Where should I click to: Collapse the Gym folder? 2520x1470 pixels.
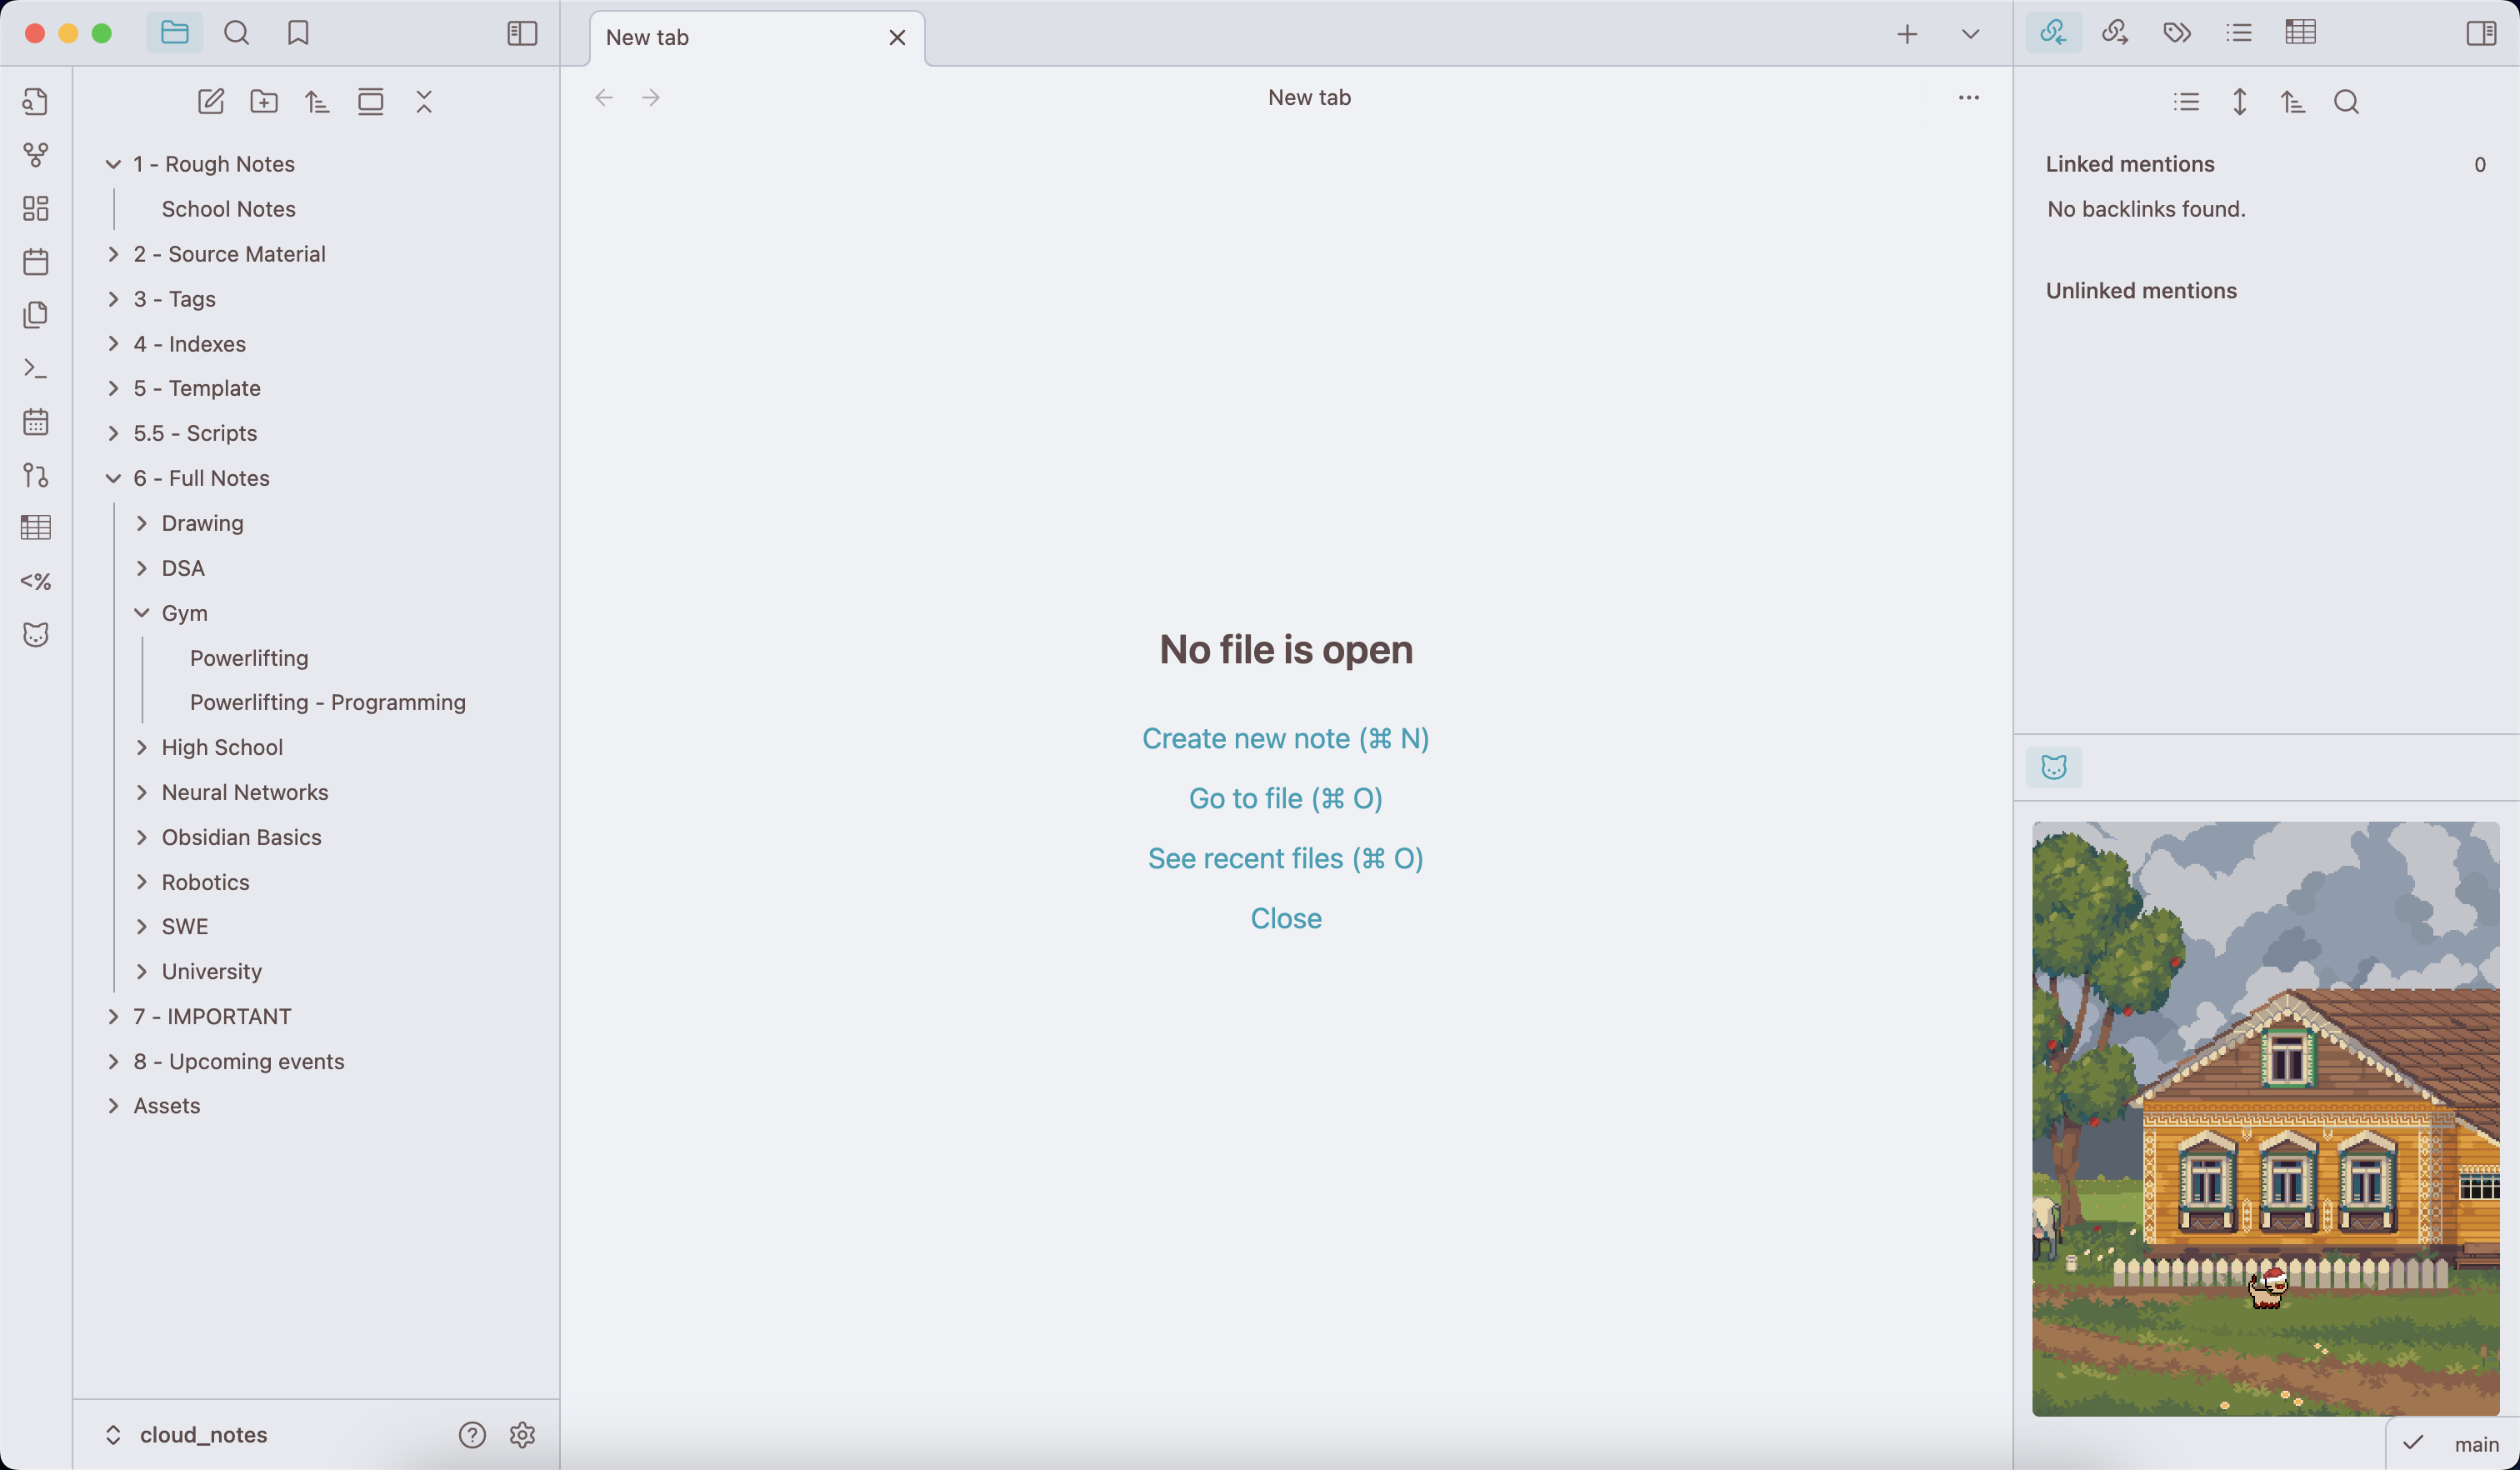coord(142,612)
